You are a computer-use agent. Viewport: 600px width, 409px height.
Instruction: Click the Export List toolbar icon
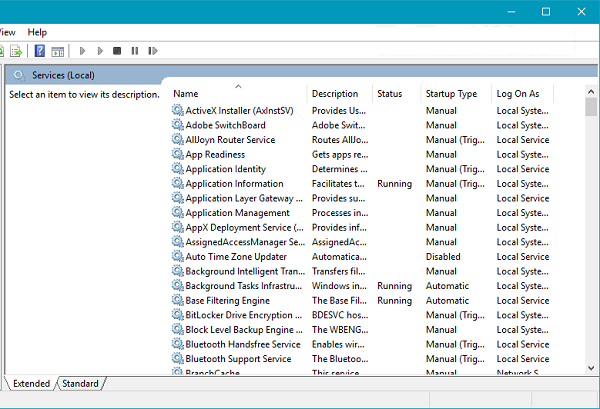click(x=18, y=50)
